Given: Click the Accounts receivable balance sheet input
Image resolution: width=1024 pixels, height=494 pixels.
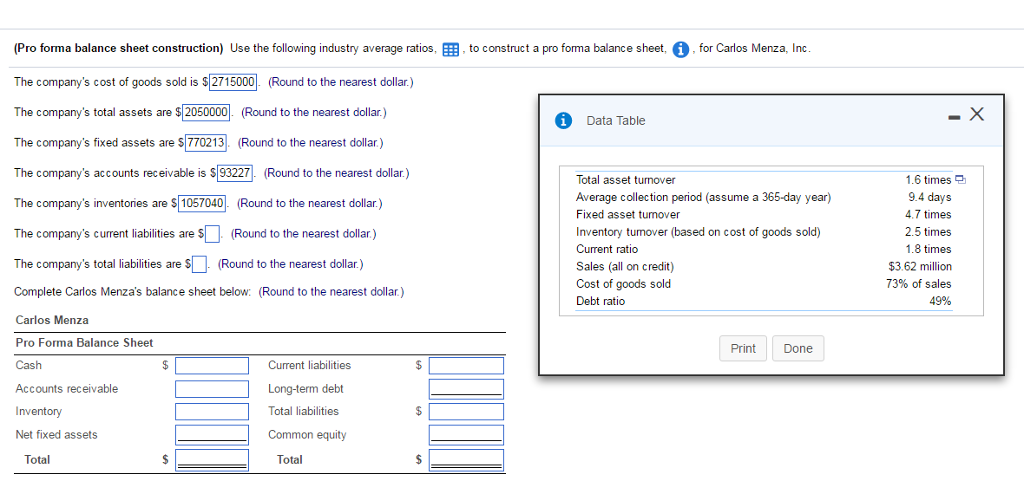Looking at the screenshot, I should coord(212,389).
